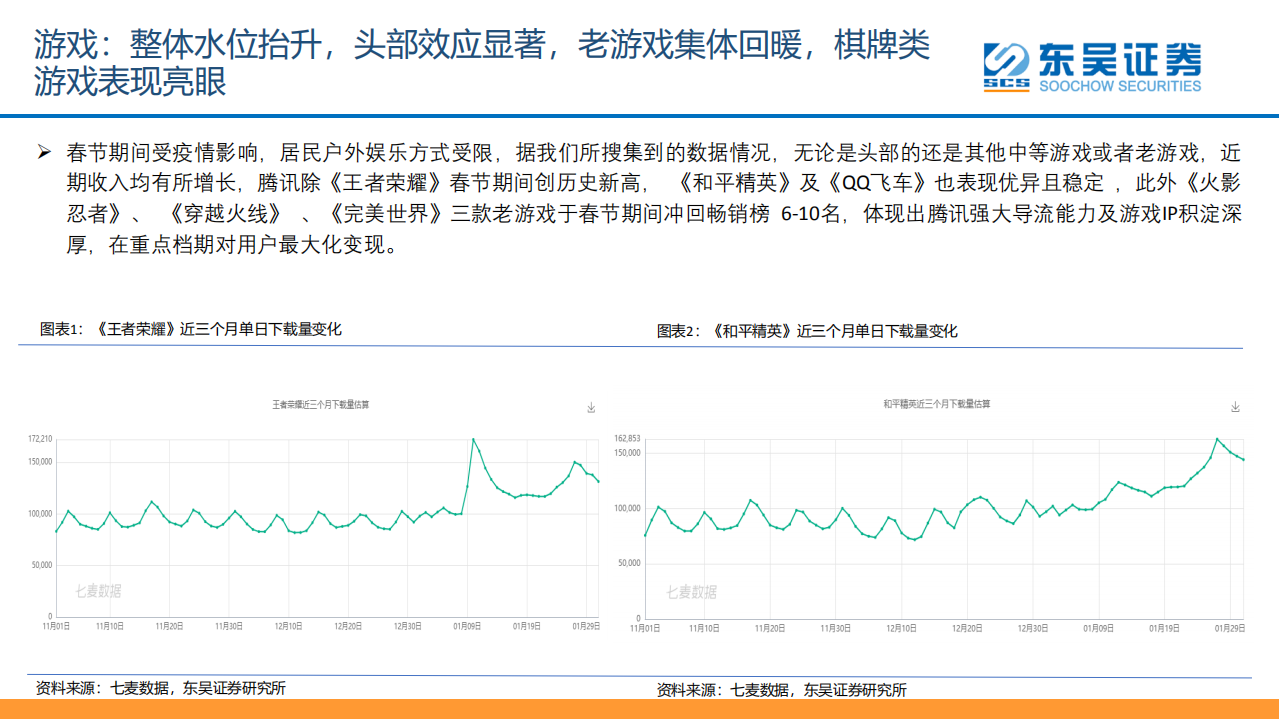The width and height of the screenshot is (1279, 719).
Task: Select the slide title about 游戏 trends
Action: [480, 63]
